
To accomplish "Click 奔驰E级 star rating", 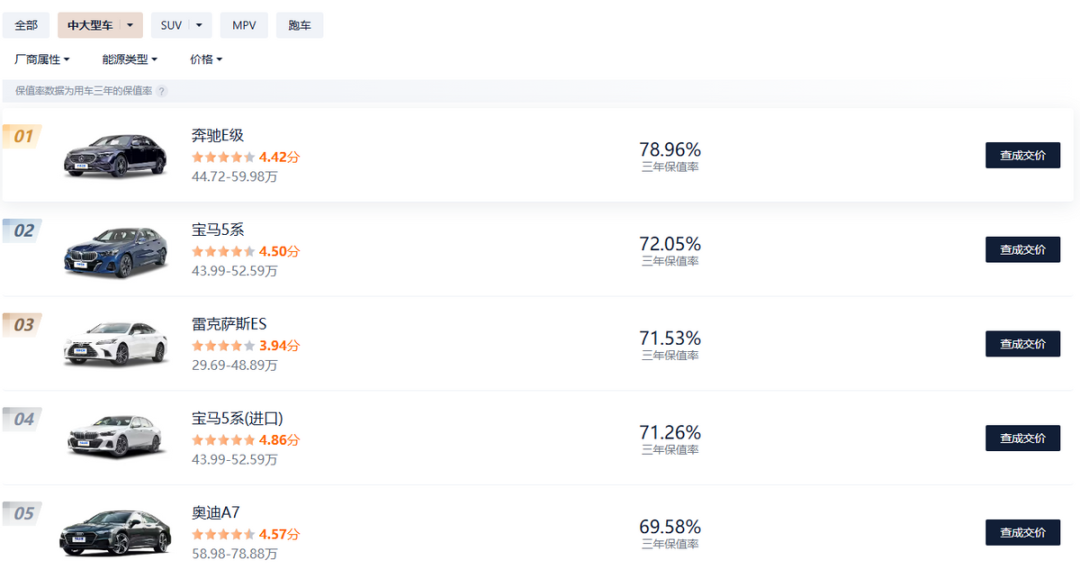I will coord(223,157).
